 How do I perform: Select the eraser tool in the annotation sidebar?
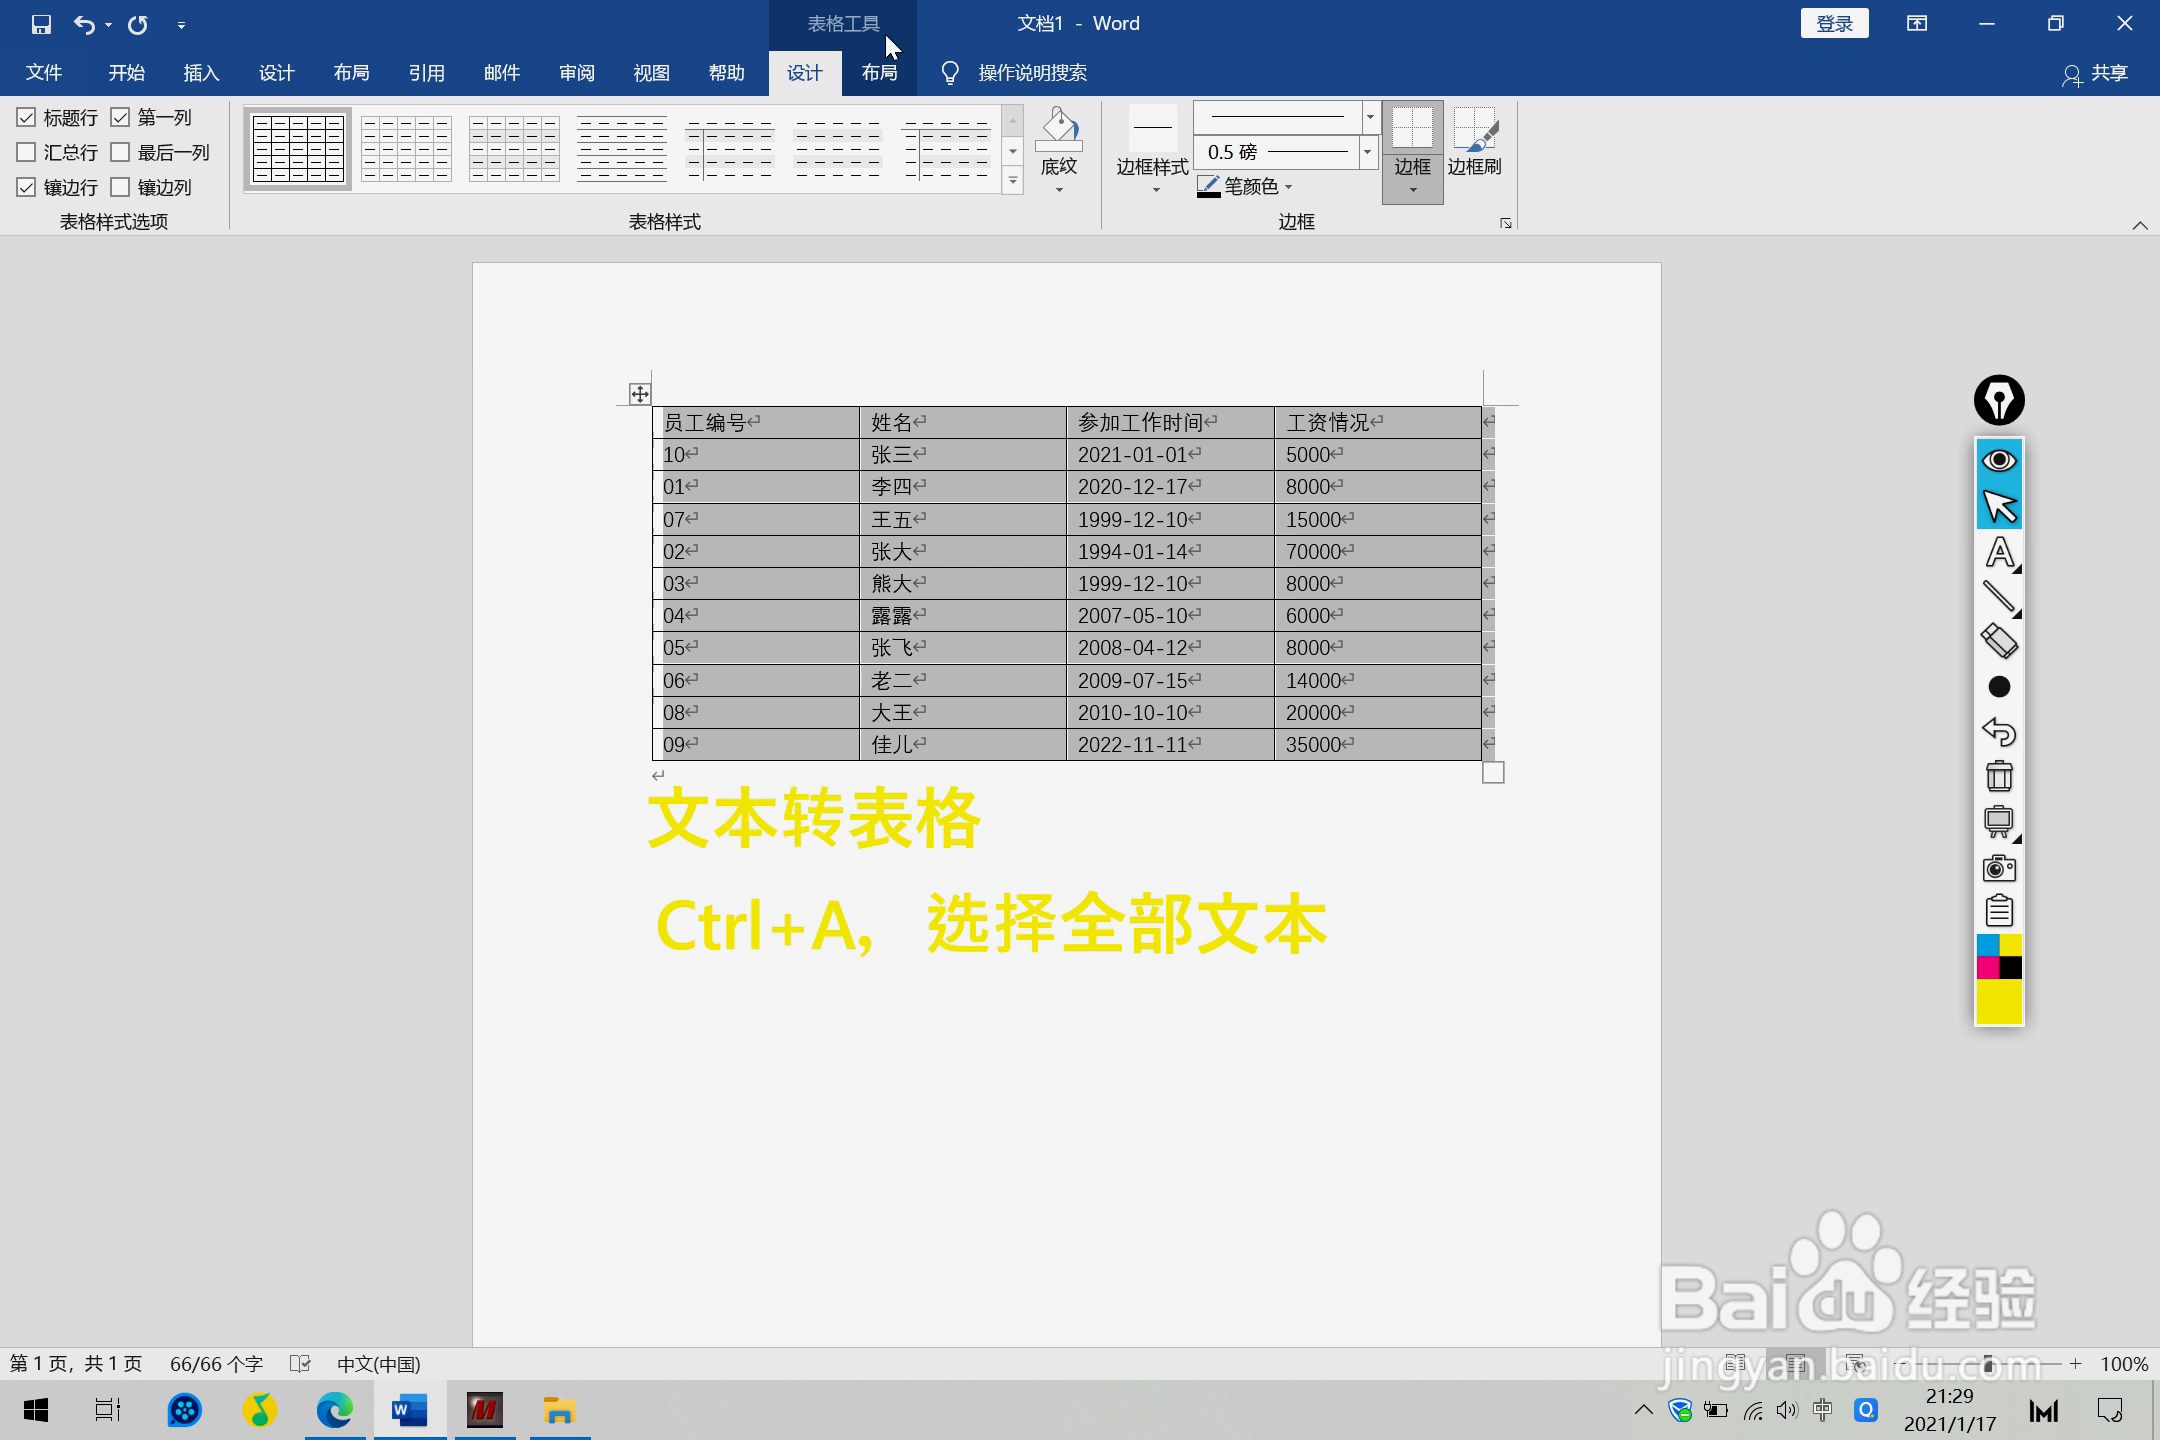(1998, 641)
